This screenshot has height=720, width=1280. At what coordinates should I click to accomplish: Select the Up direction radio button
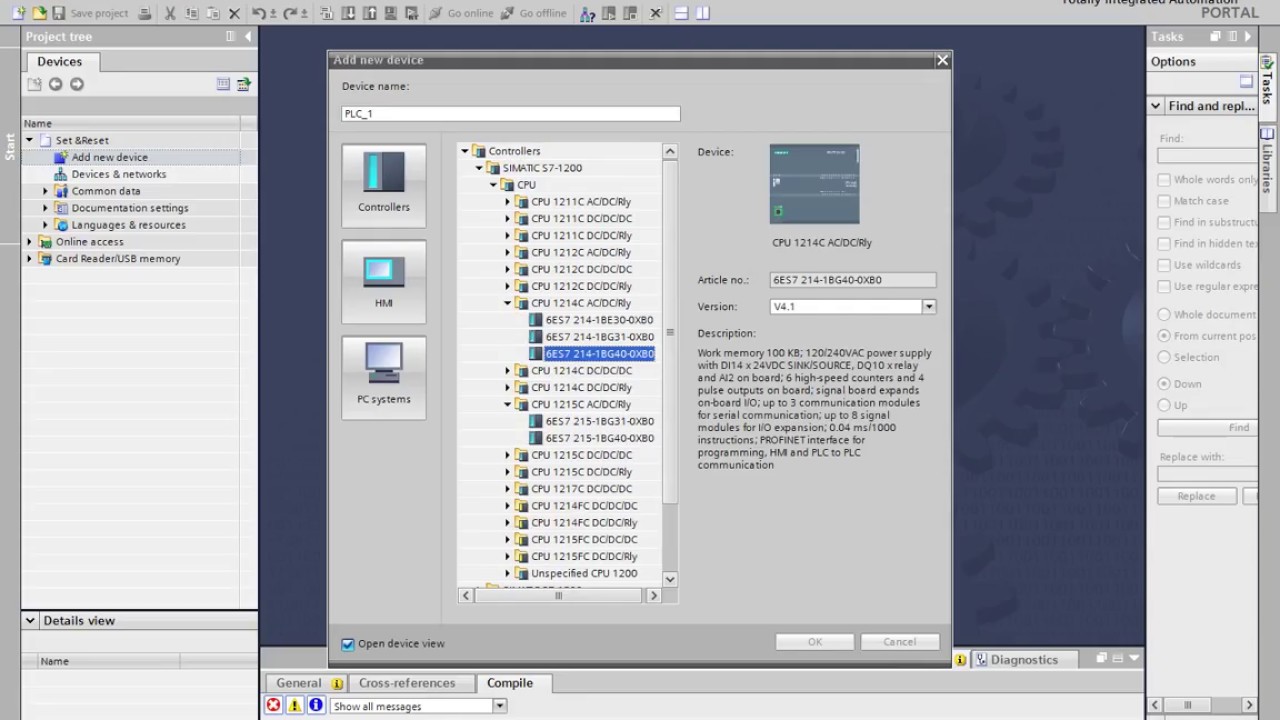1164,405
